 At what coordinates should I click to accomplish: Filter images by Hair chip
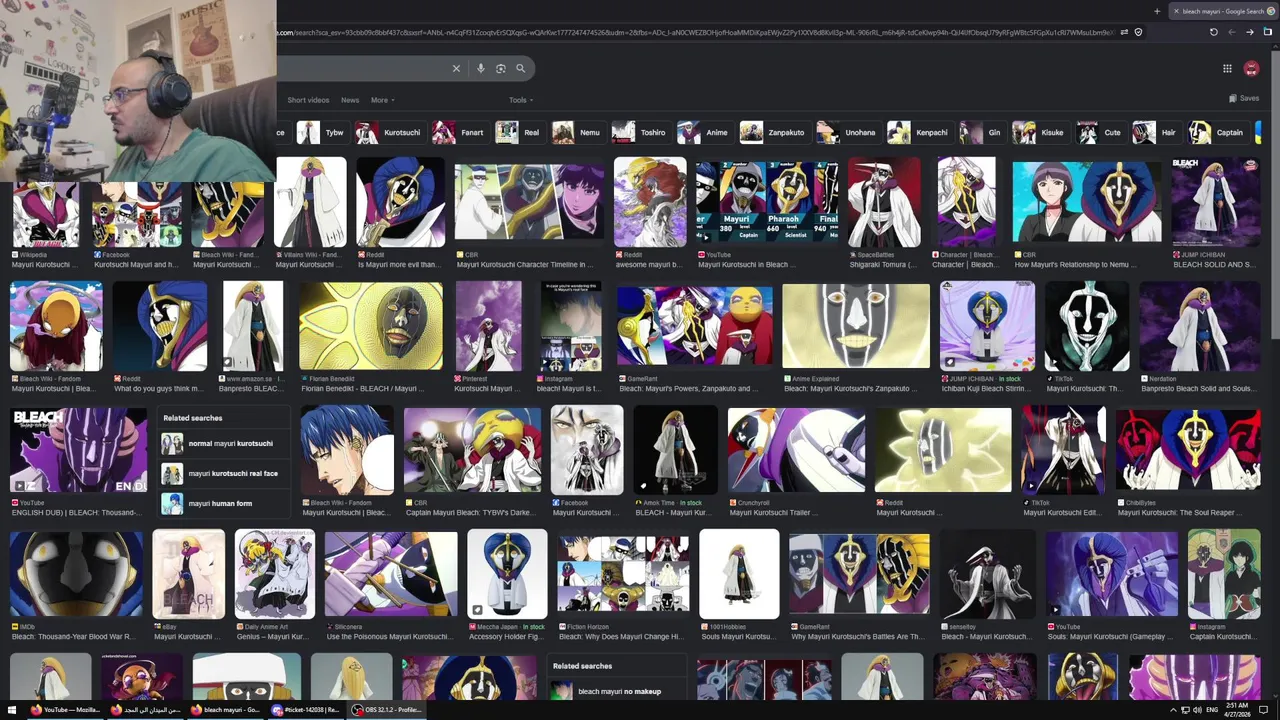pyautogui.click(x=1156, y=132)
